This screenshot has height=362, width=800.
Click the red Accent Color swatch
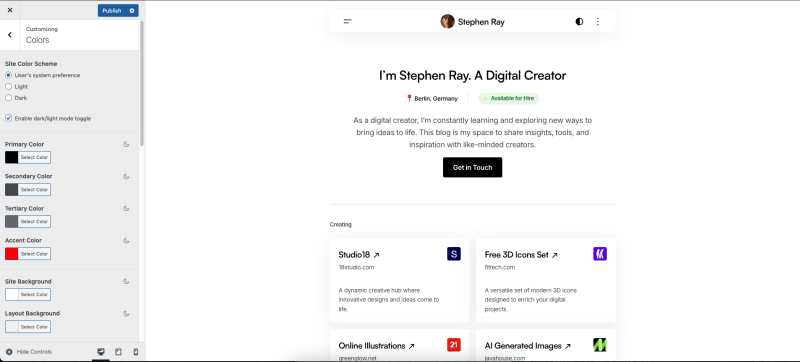click(12, 254)
